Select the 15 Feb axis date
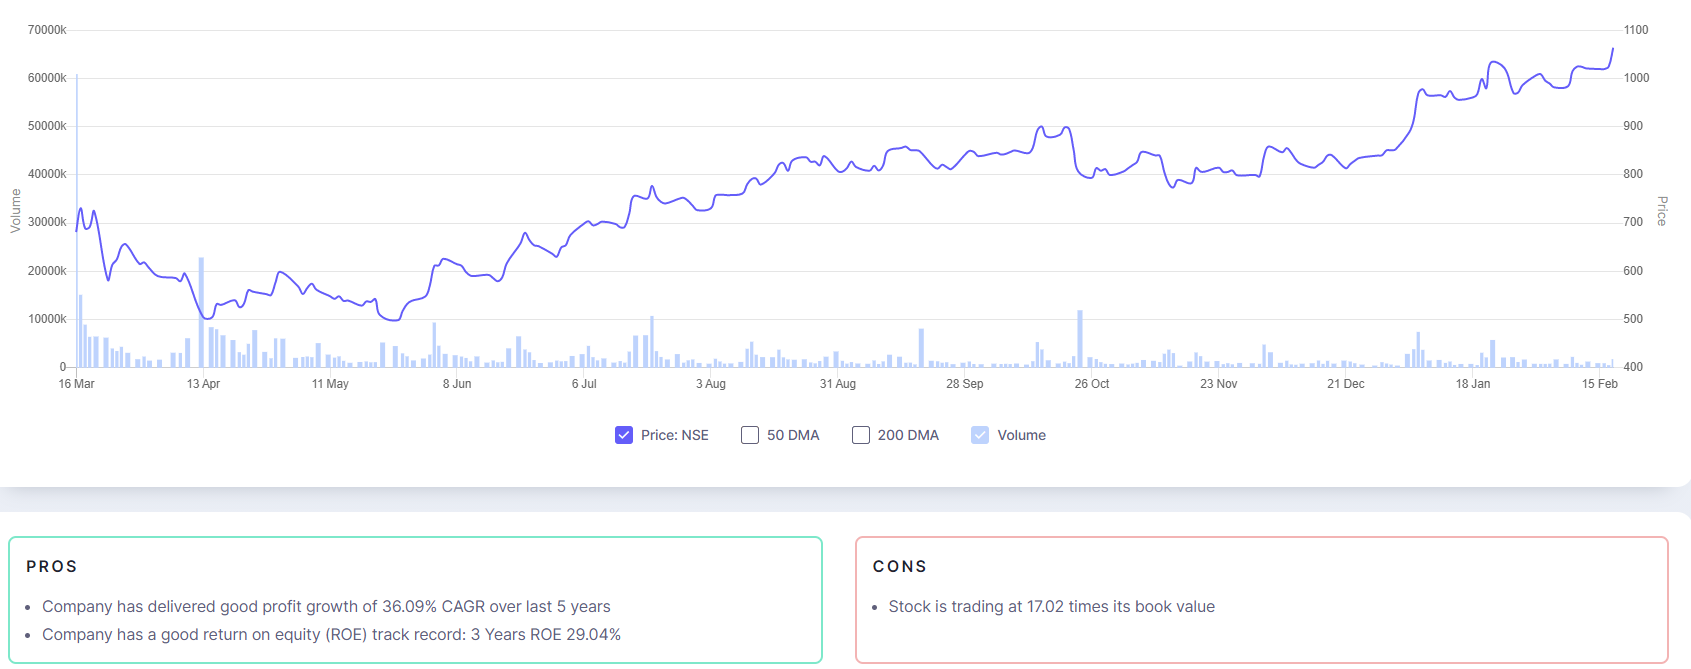This screenshot has height=669, width=1691. click(1599, 384)
